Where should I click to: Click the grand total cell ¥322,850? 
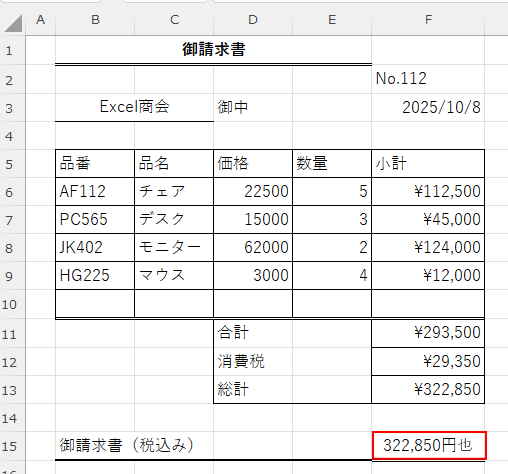[x=428, y=390]
